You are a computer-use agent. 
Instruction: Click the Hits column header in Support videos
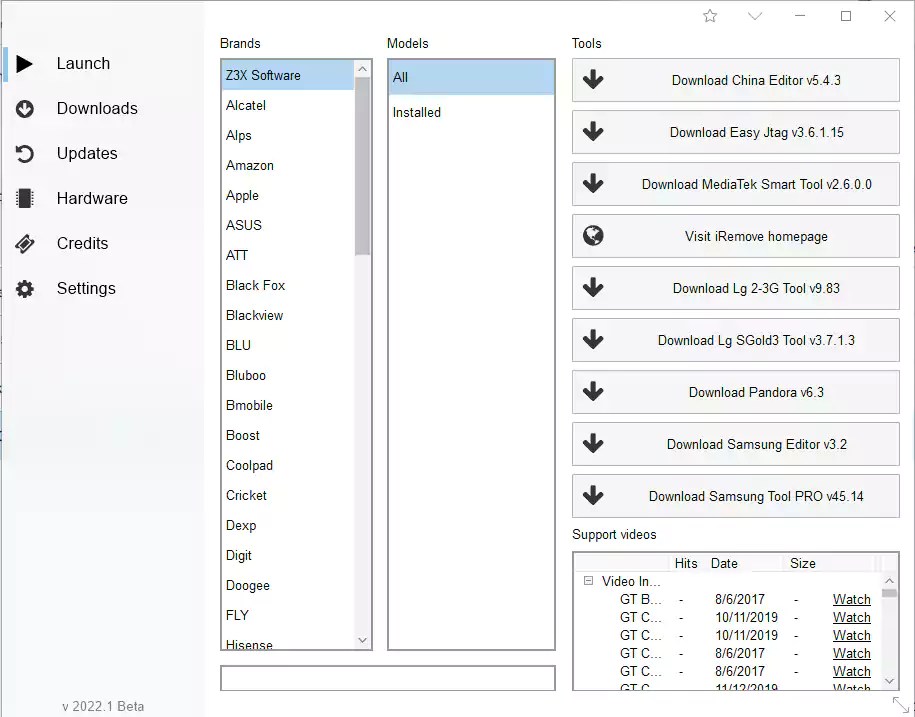[686, 564]
